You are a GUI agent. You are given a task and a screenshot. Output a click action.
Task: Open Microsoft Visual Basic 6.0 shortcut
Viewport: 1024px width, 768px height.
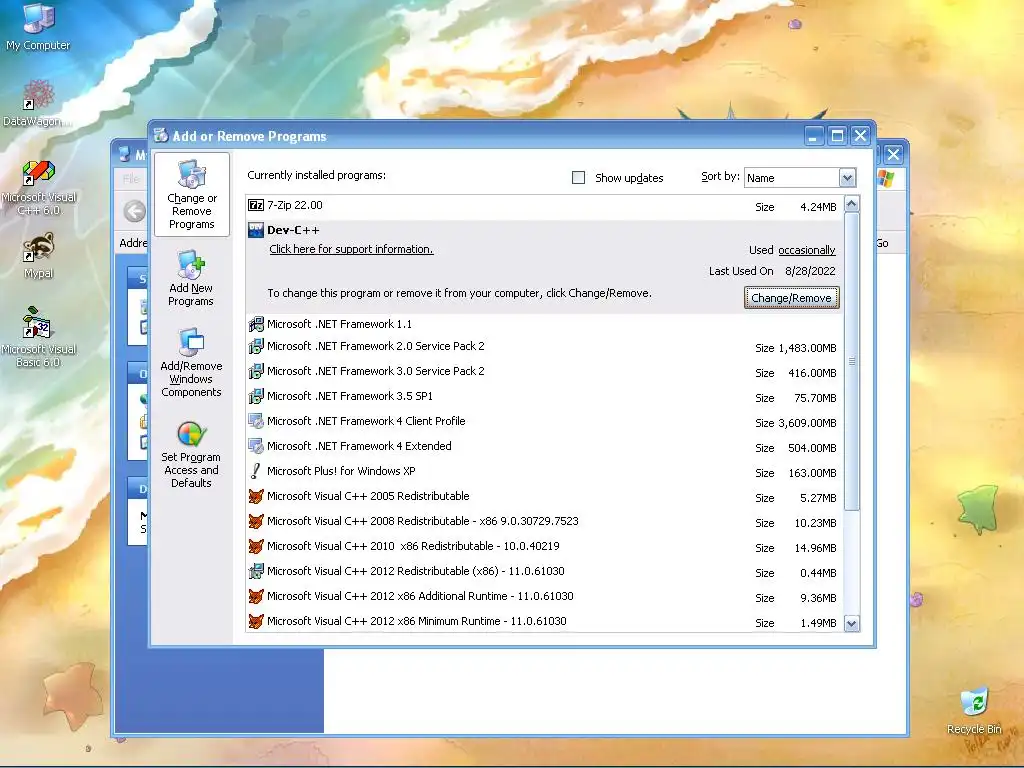[x=39, y=337]
